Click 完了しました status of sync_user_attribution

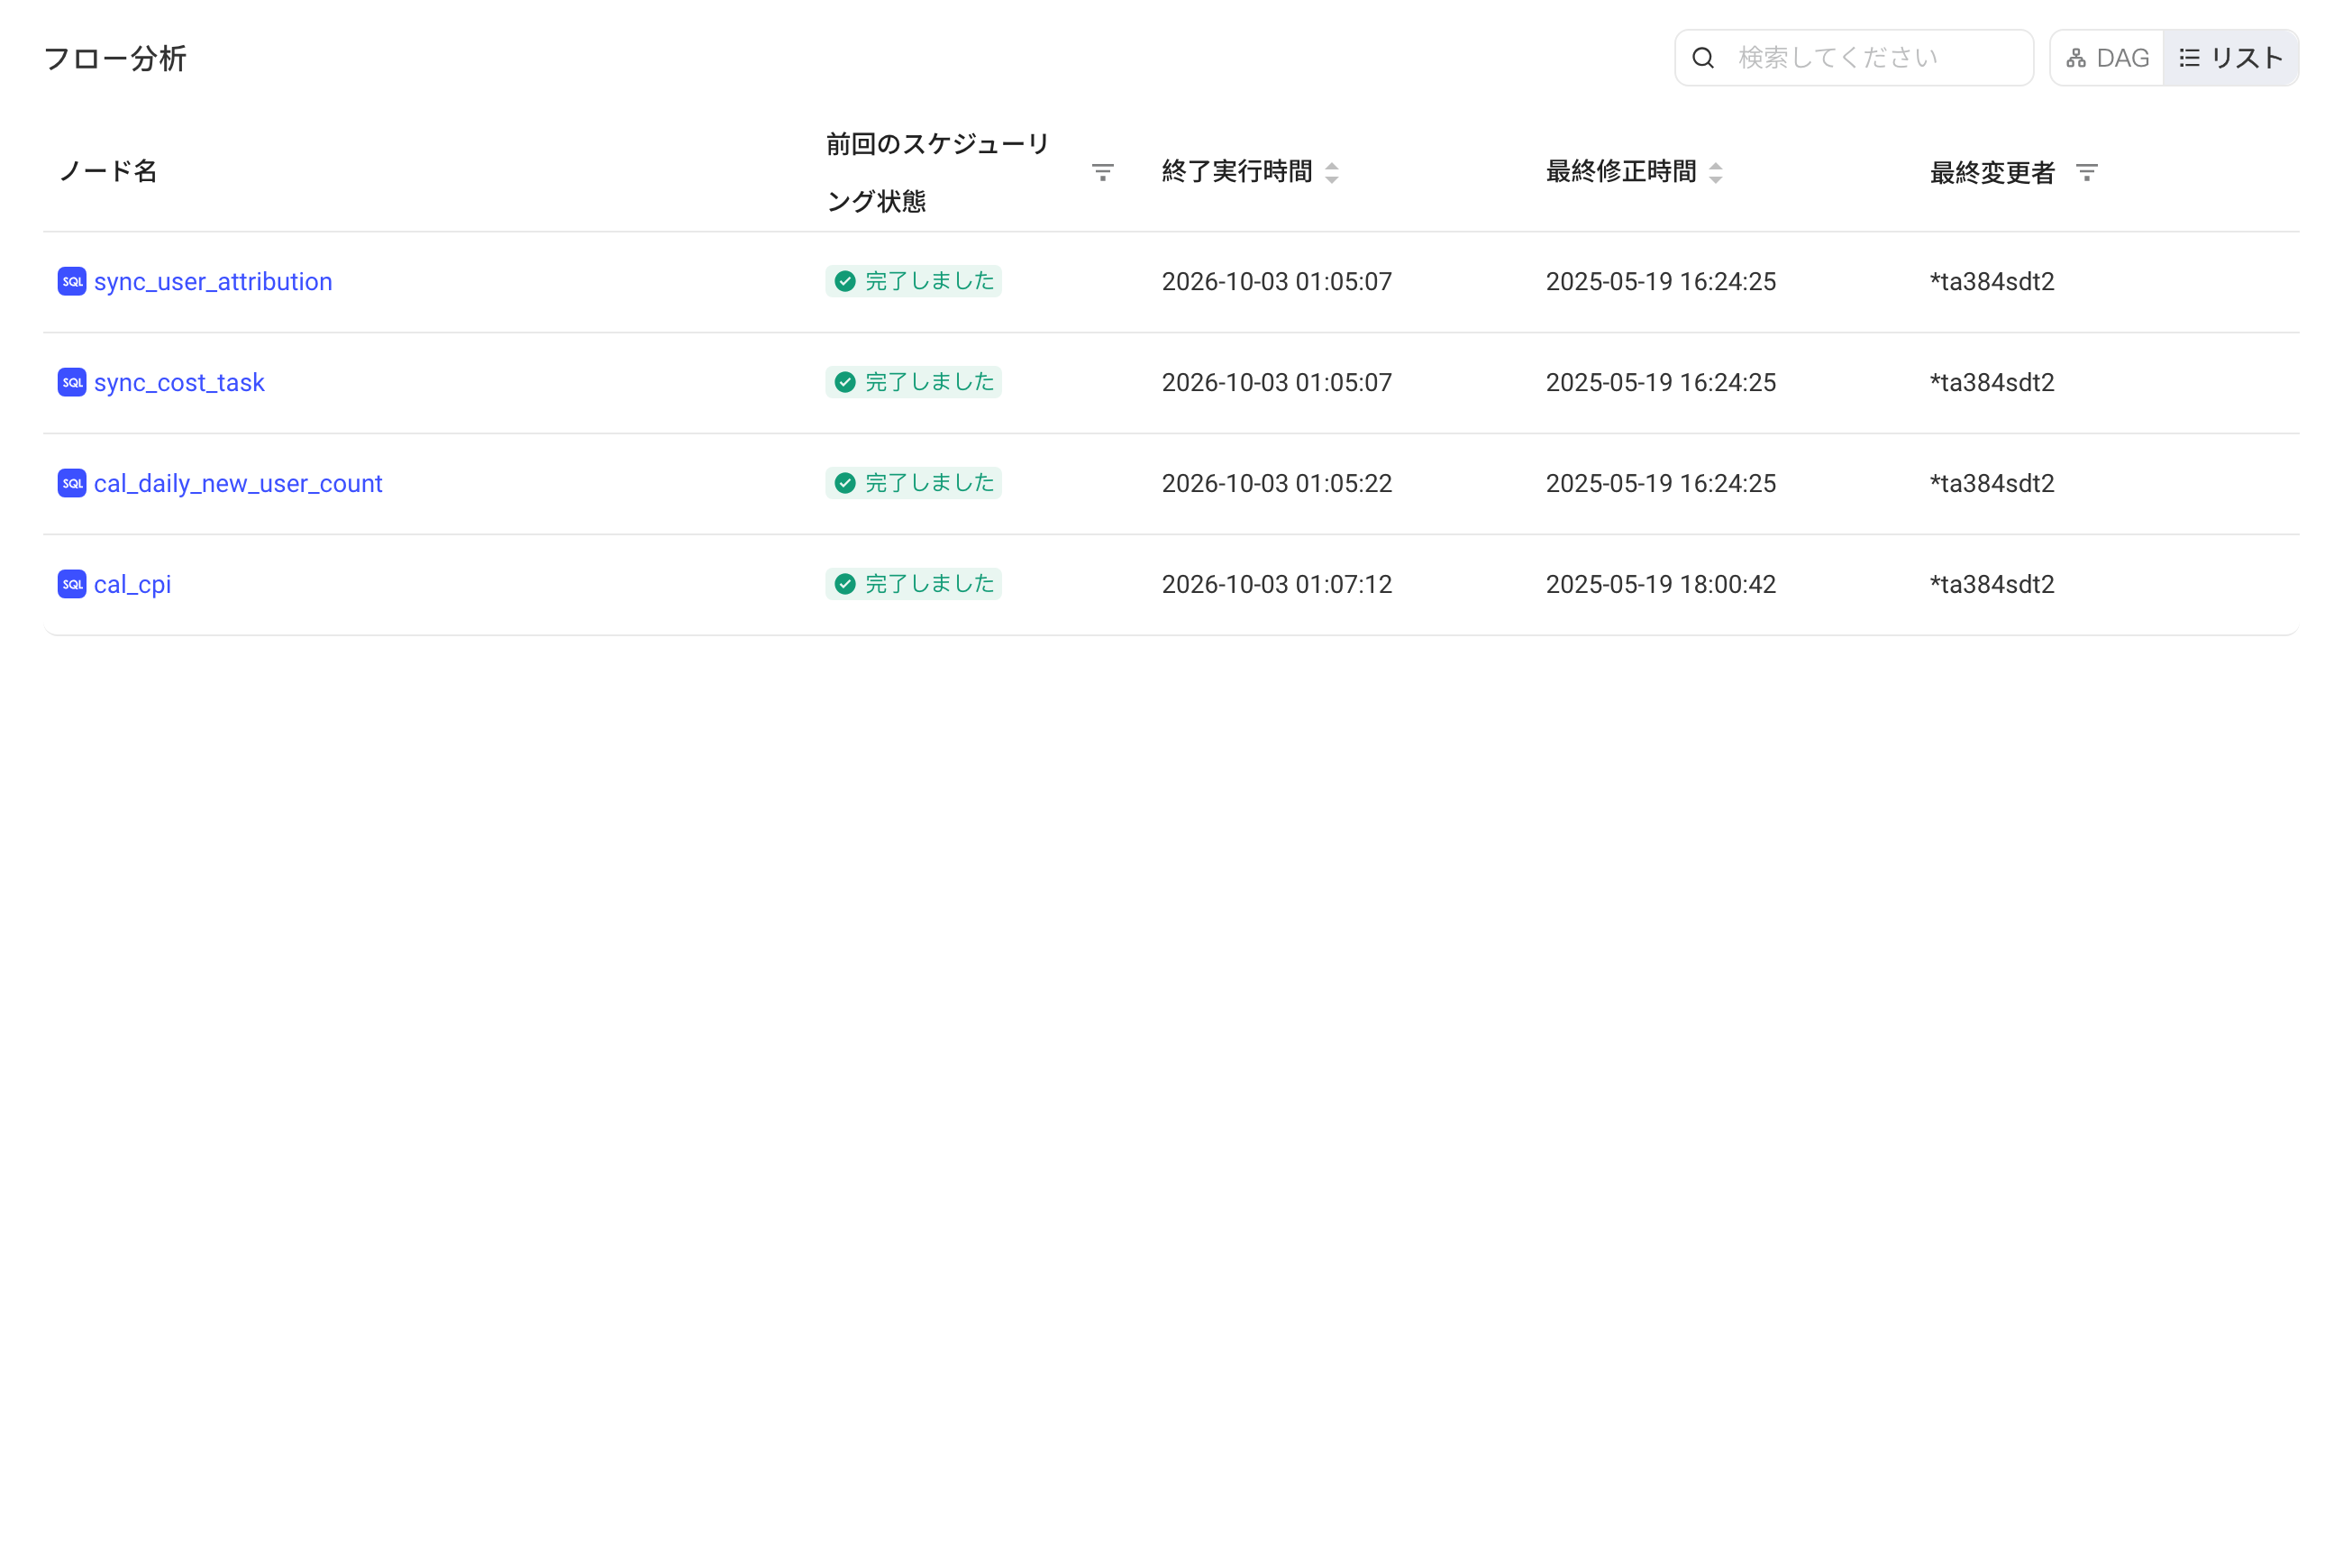click(913, 281)
